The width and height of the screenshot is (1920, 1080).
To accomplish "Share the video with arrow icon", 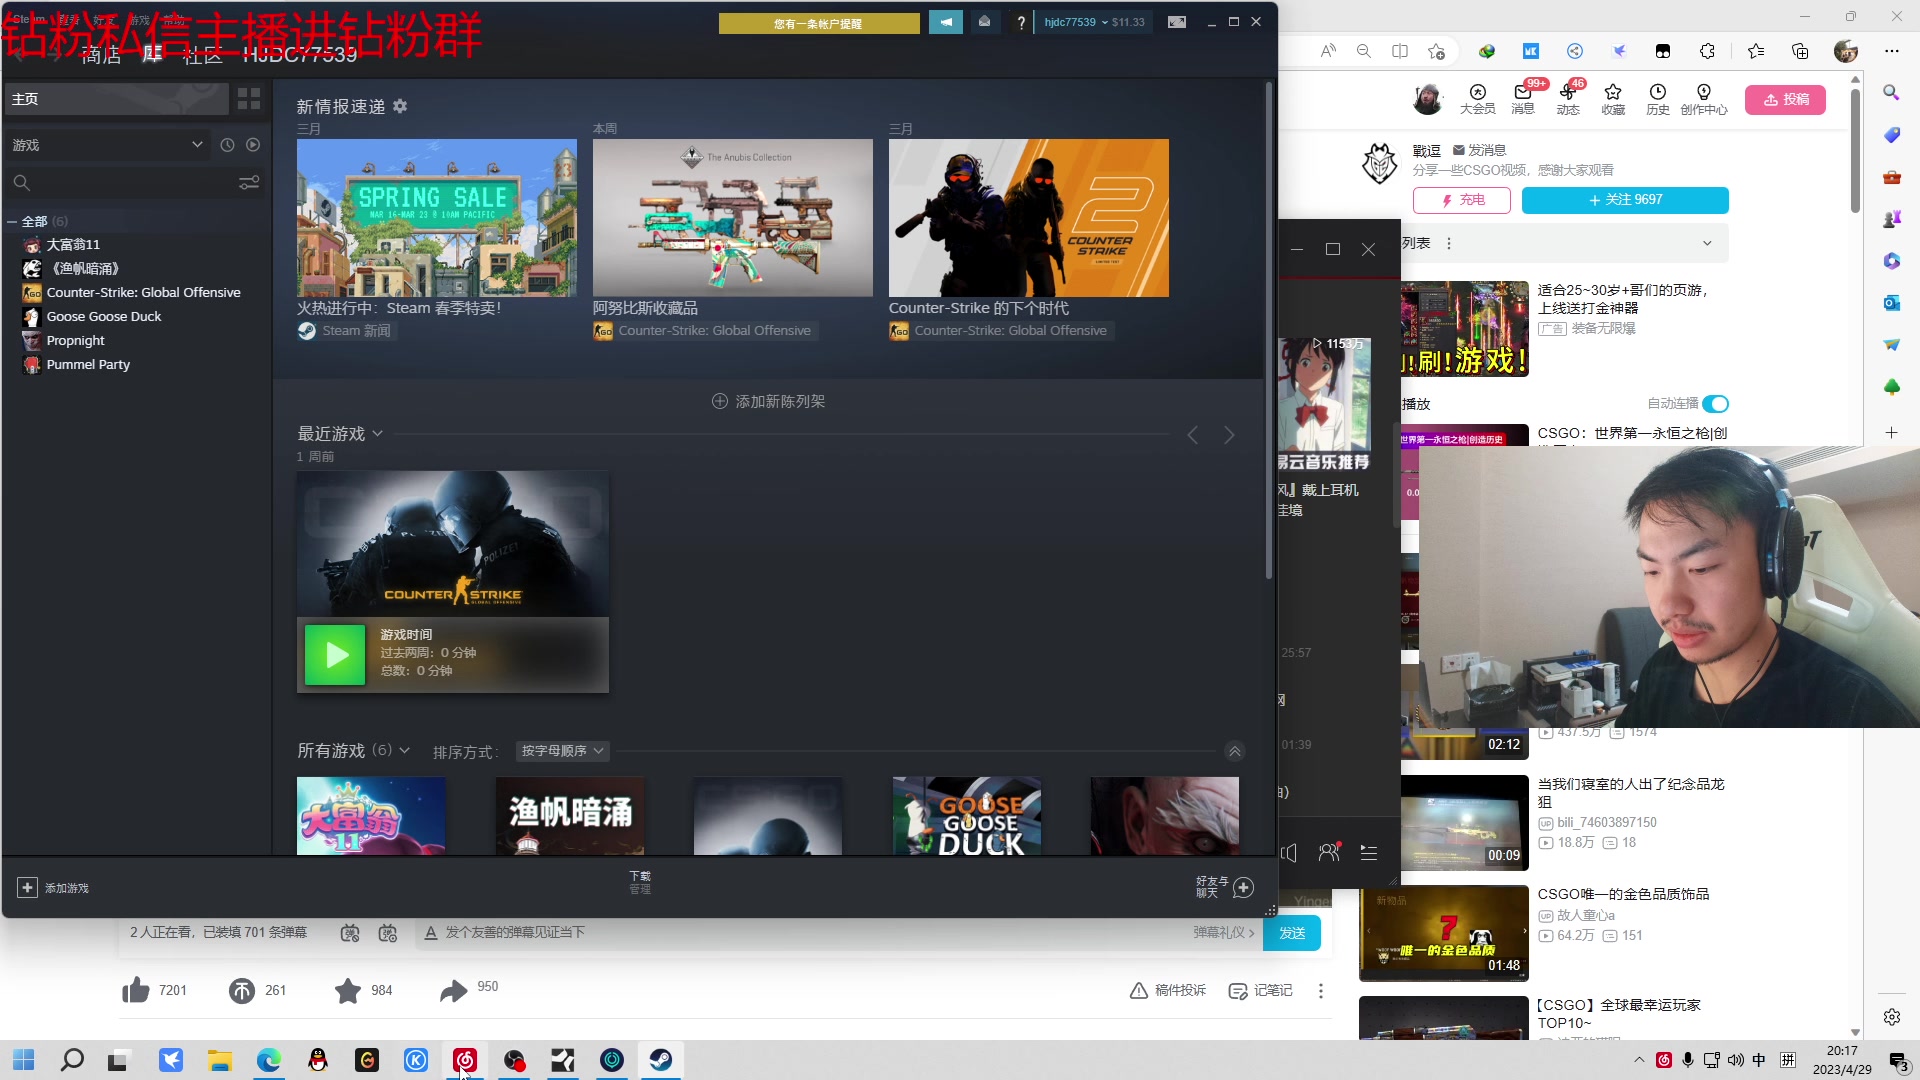I will pos(454,990).
